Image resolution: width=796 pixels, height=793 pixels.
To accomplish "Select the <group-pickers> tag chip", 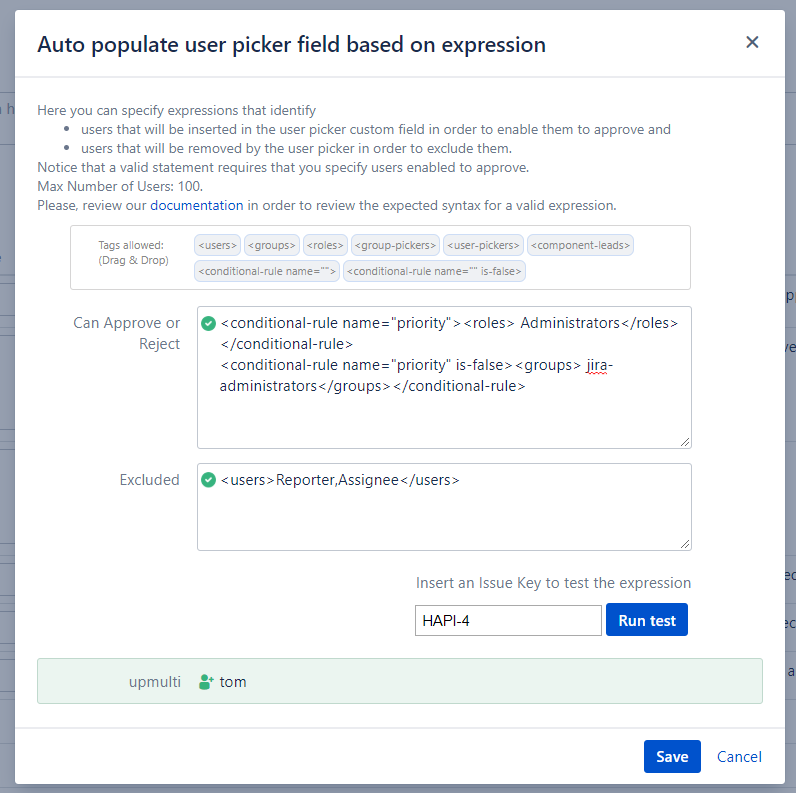I will 395,245.
